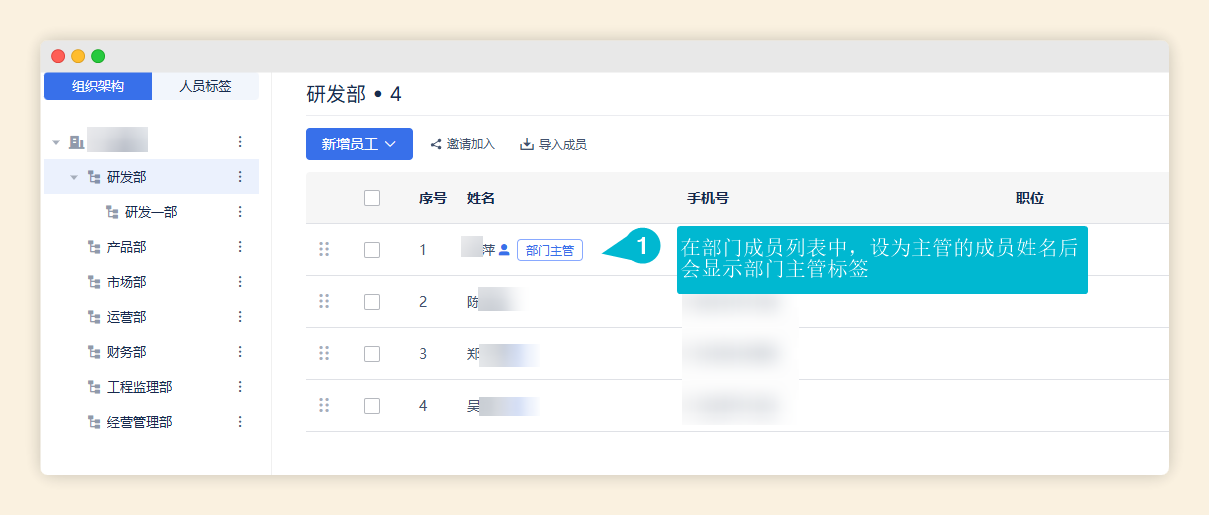
Task: Switch to the 组织架构 tab
Action: tap(98, 86)
